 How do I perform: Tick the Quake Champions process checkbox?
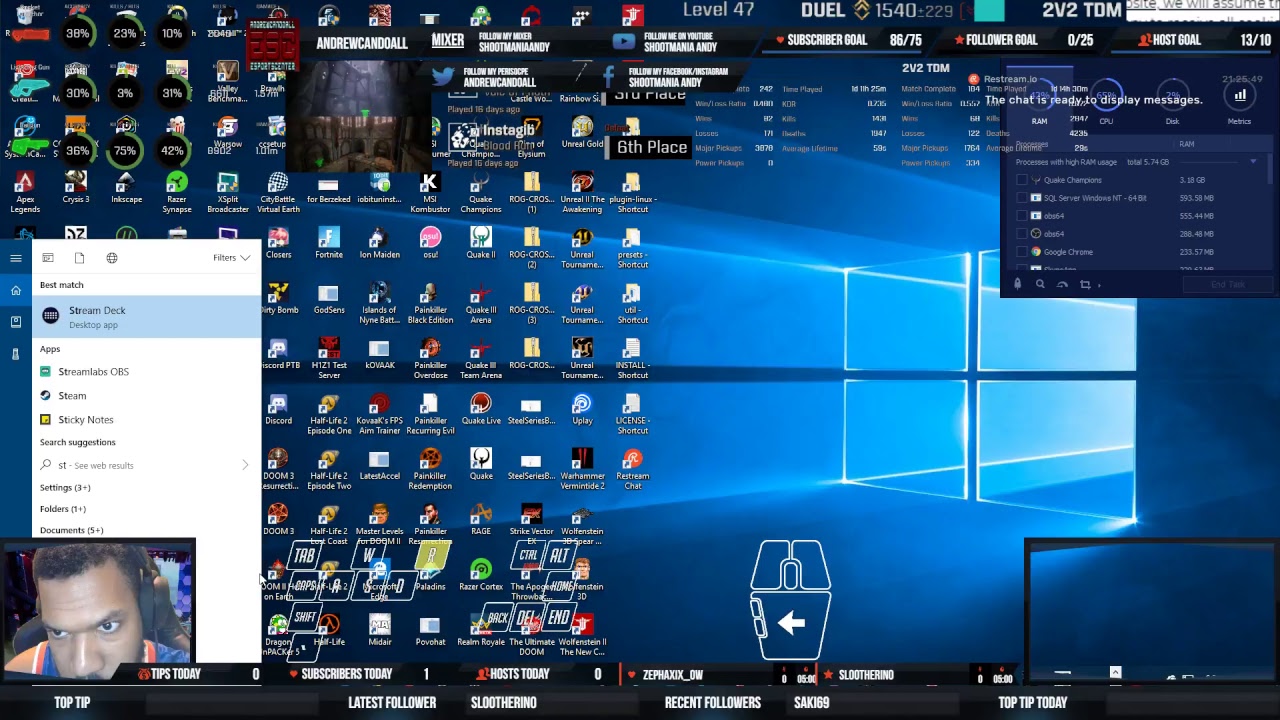pos(1021,180)
